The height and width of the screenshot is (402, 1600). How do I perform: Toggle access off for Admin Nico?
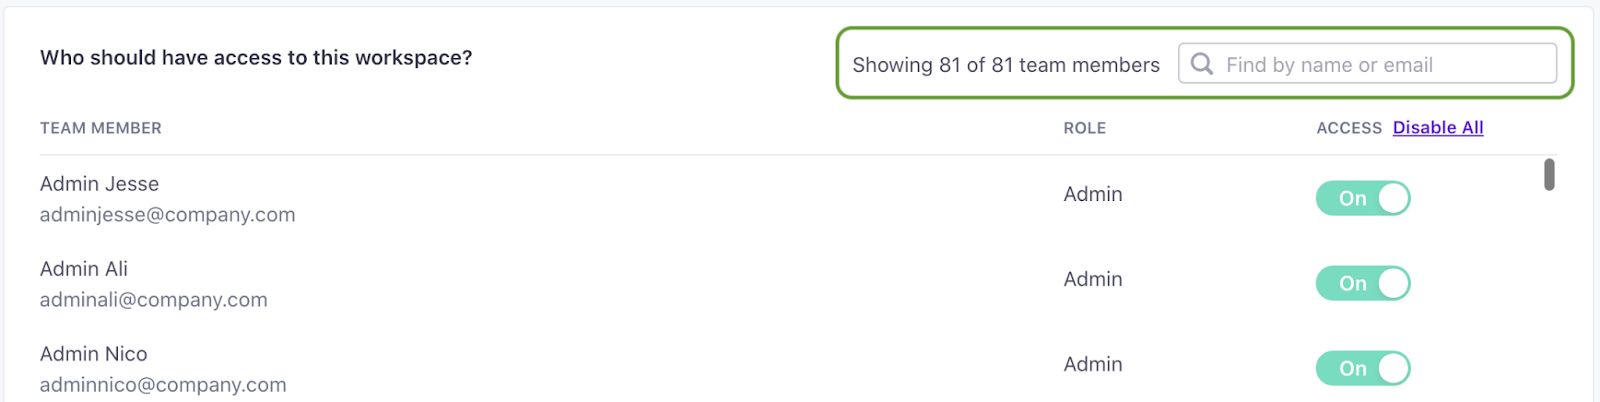click(1363, 368)
